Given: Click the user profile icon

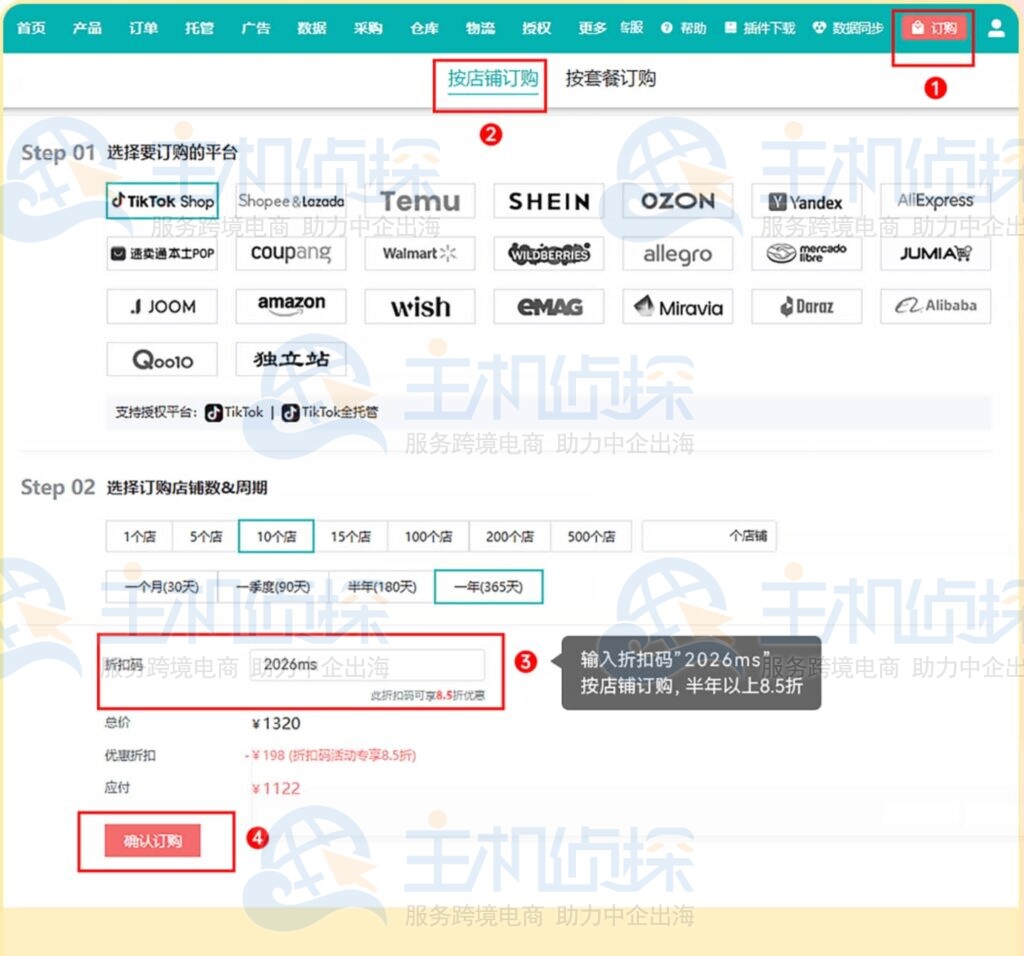Looking at the screenshot, I should (x=996, y=28).
